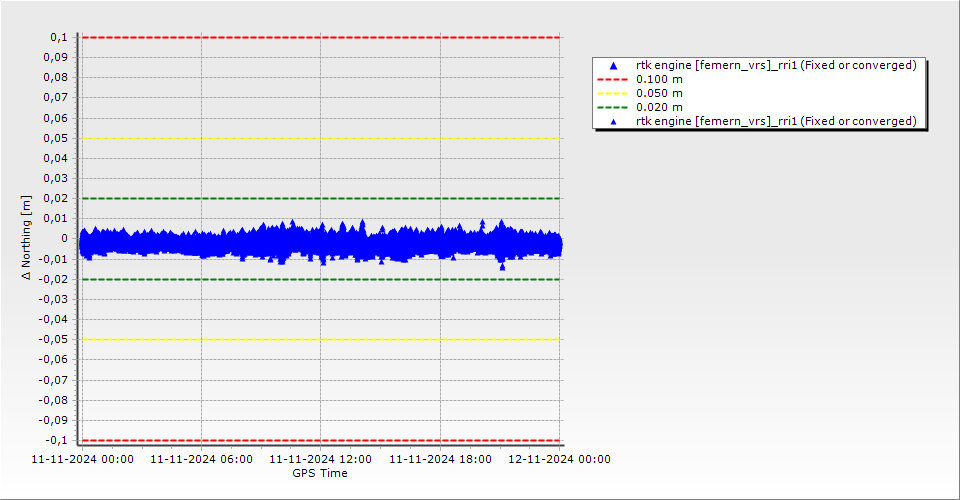
Task: Click the GPS Time axis title
Action: [320, 473]
